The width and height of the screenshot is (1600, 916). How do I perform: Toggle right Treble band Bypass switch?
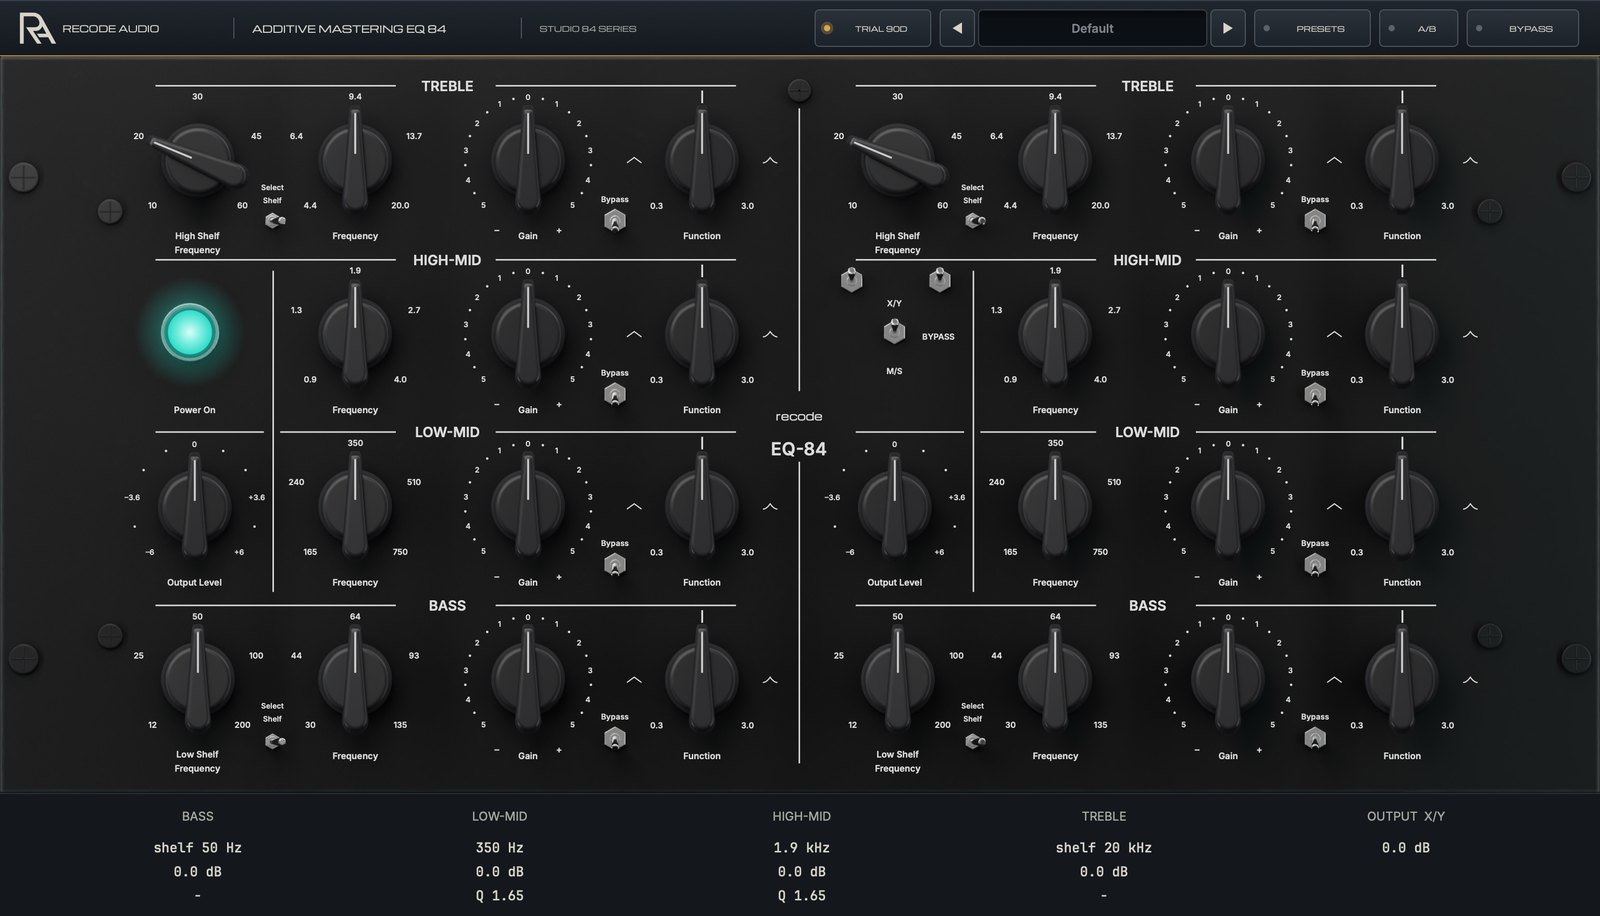1315,221
